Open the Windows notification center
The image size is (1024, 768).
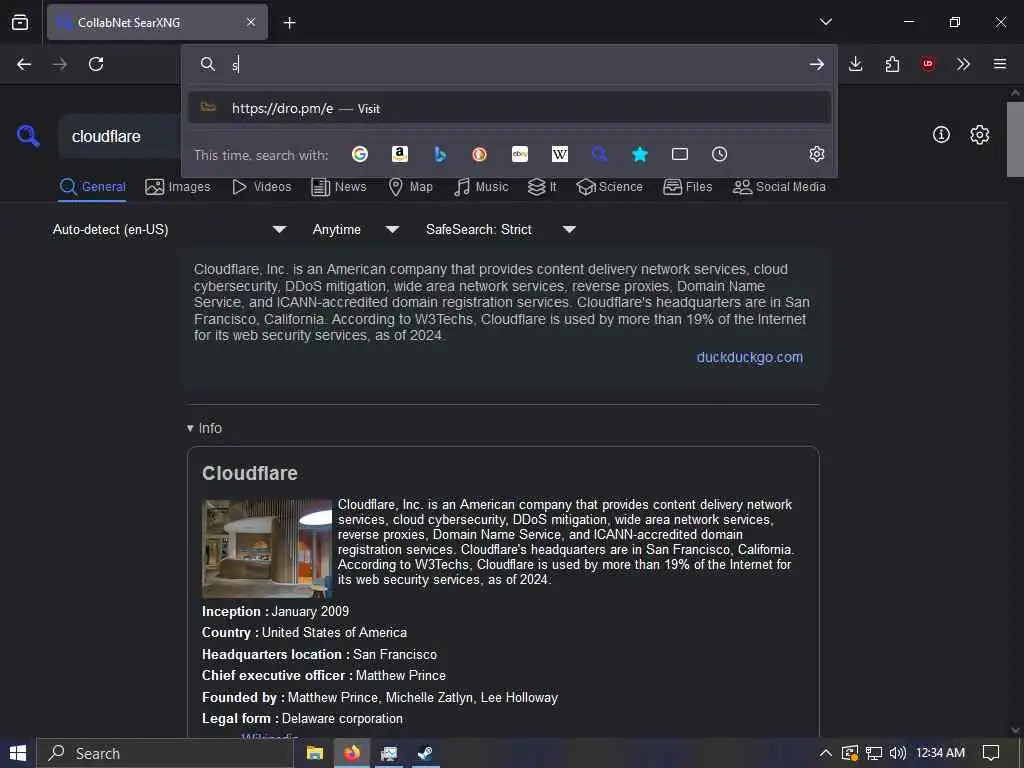click(991, 753)
